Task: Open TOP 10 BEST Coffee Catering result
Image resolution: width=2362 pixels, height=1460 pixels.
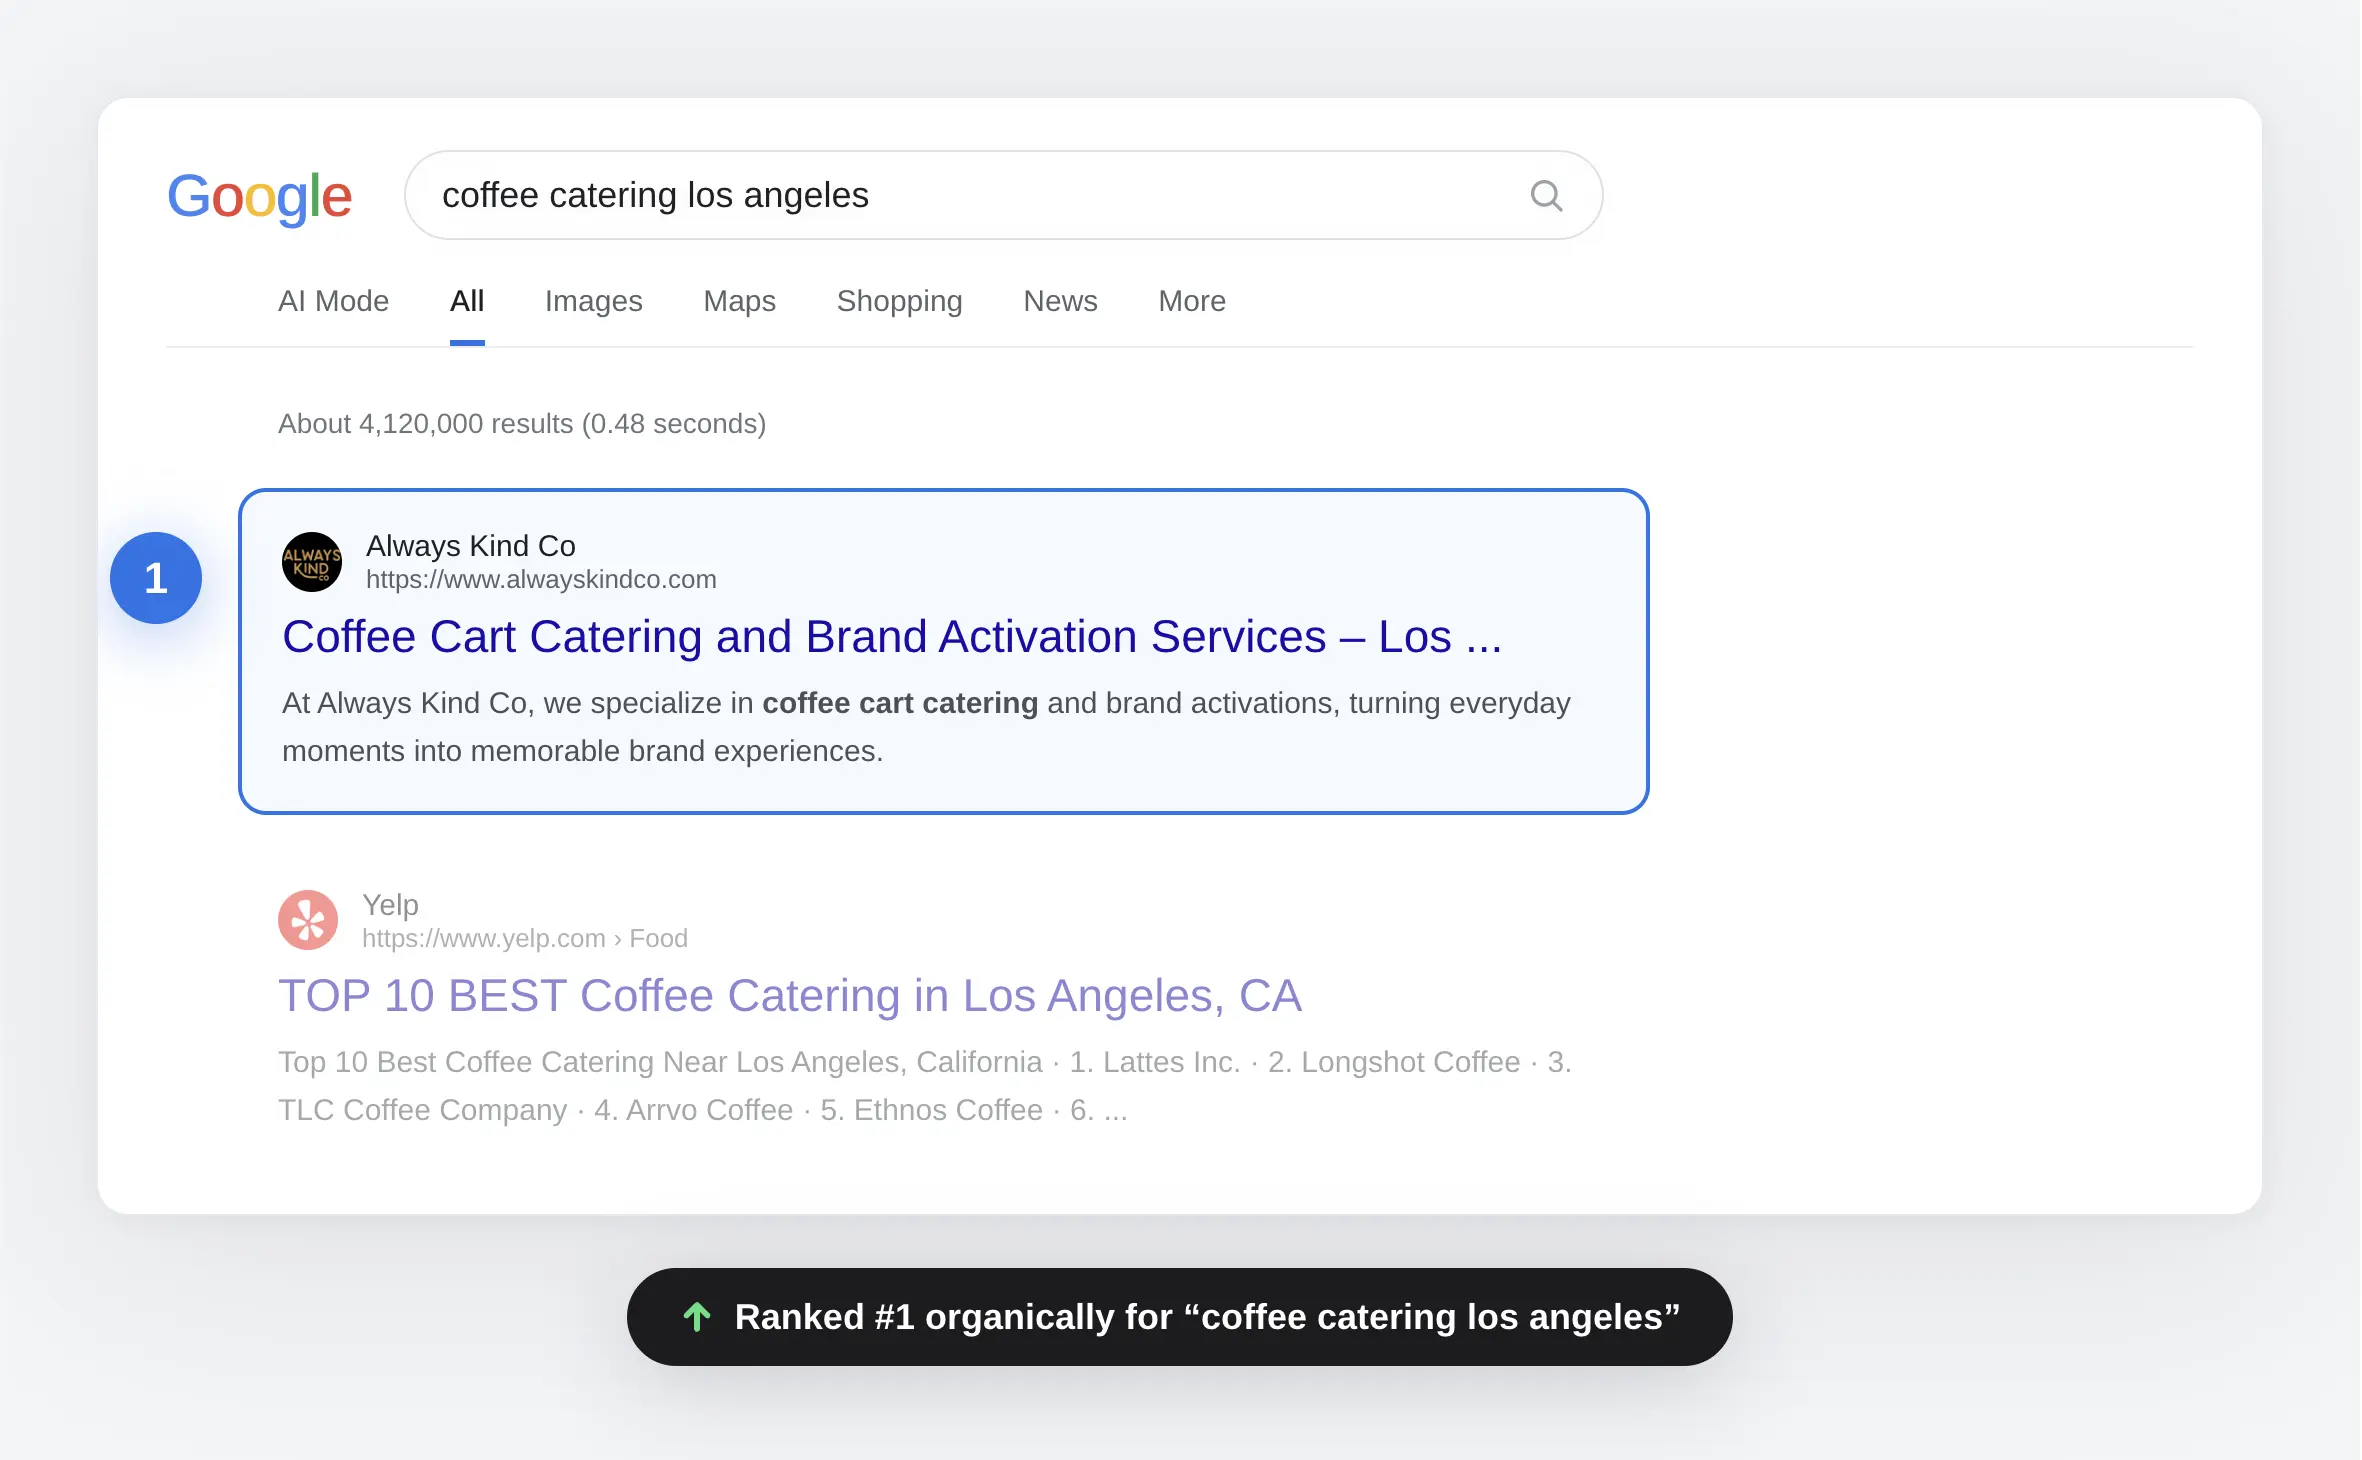Action: [790, 996]
